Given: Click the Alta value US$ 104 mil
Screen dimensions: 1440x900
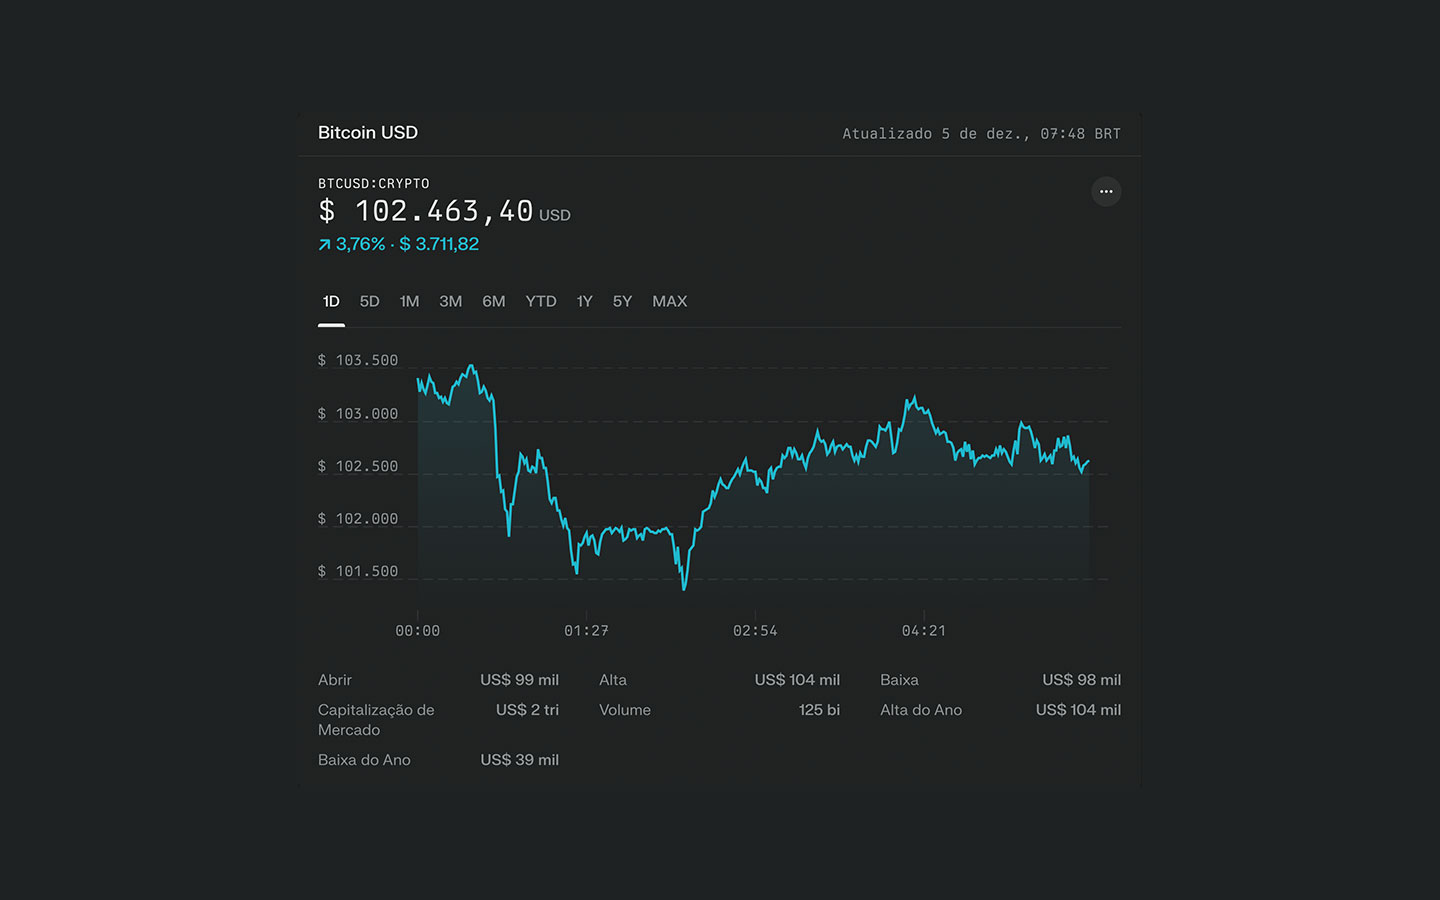Looking at the screenshot, I should [797, 680].
